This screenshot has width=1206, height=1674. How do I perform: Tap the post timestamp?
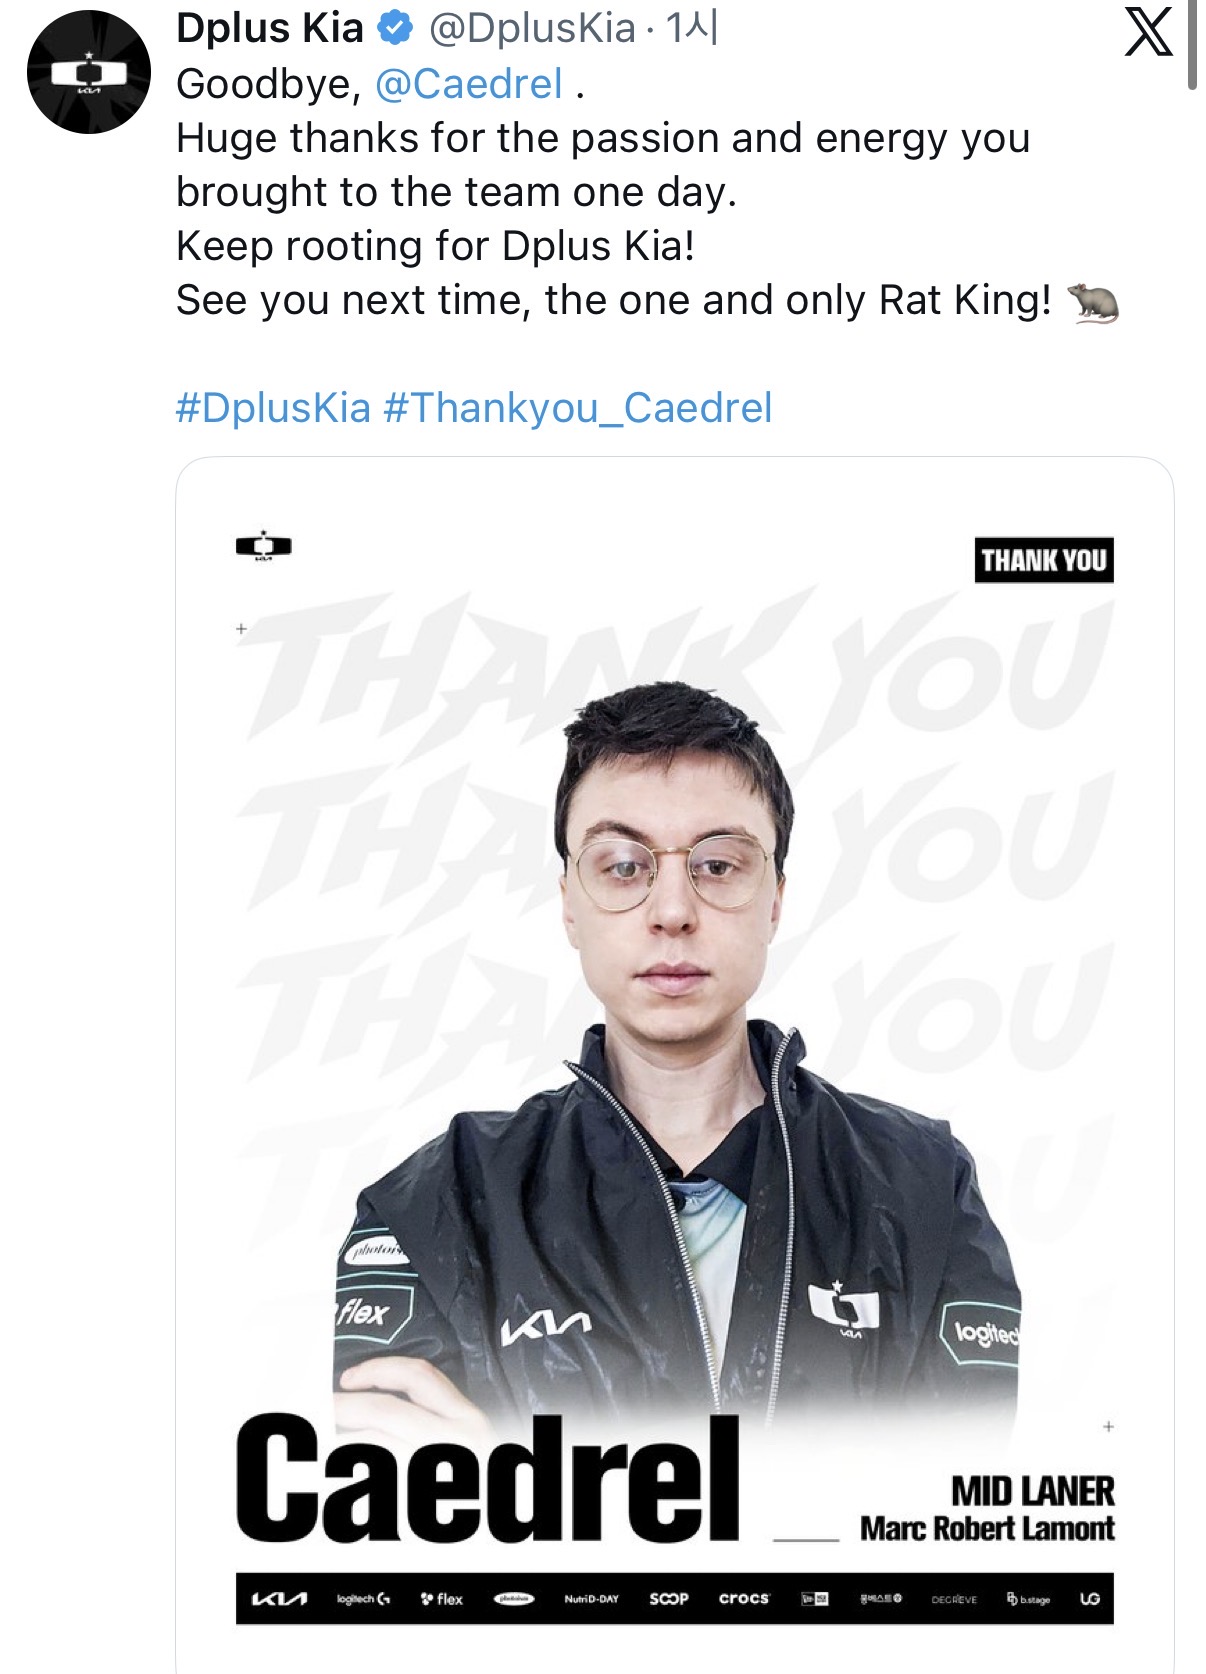[x=693, y=29]
